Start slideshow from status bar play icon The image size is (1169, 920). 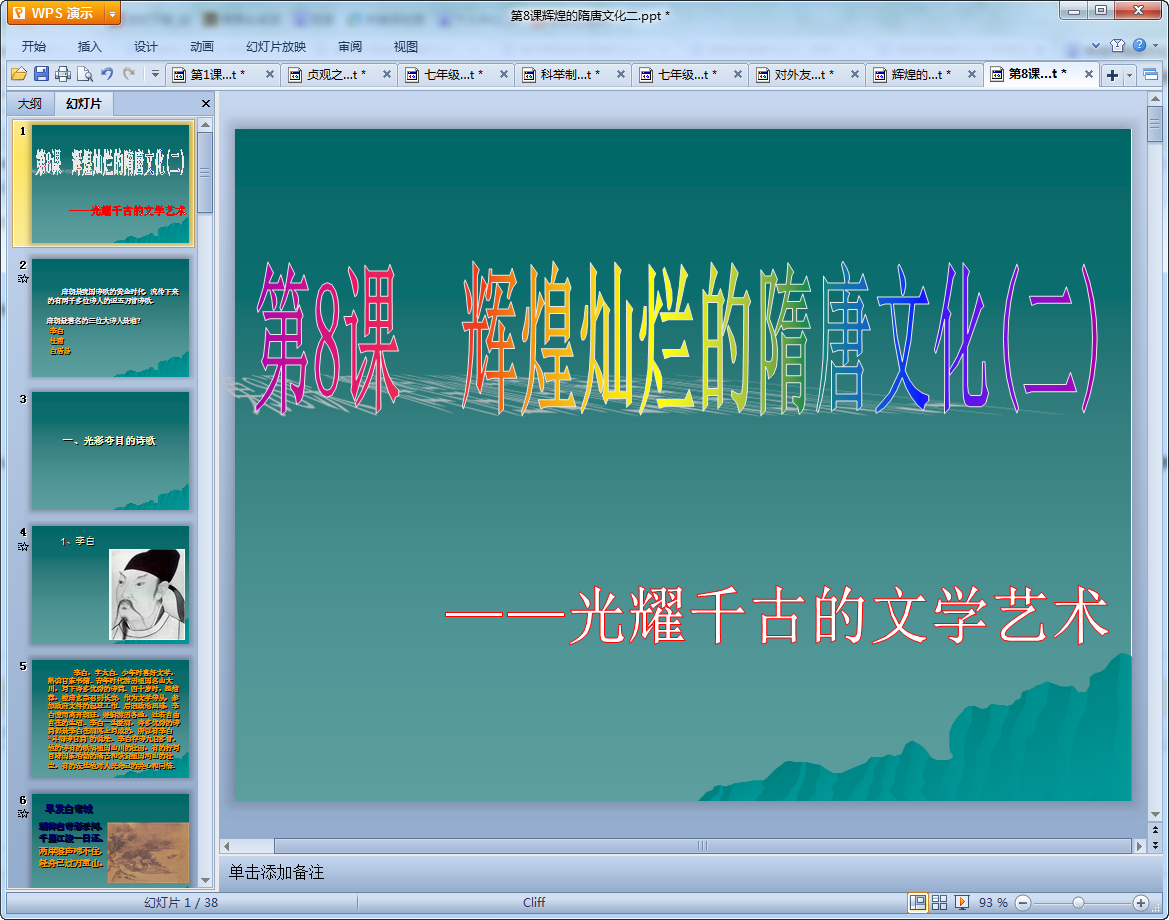click(962, 902)
